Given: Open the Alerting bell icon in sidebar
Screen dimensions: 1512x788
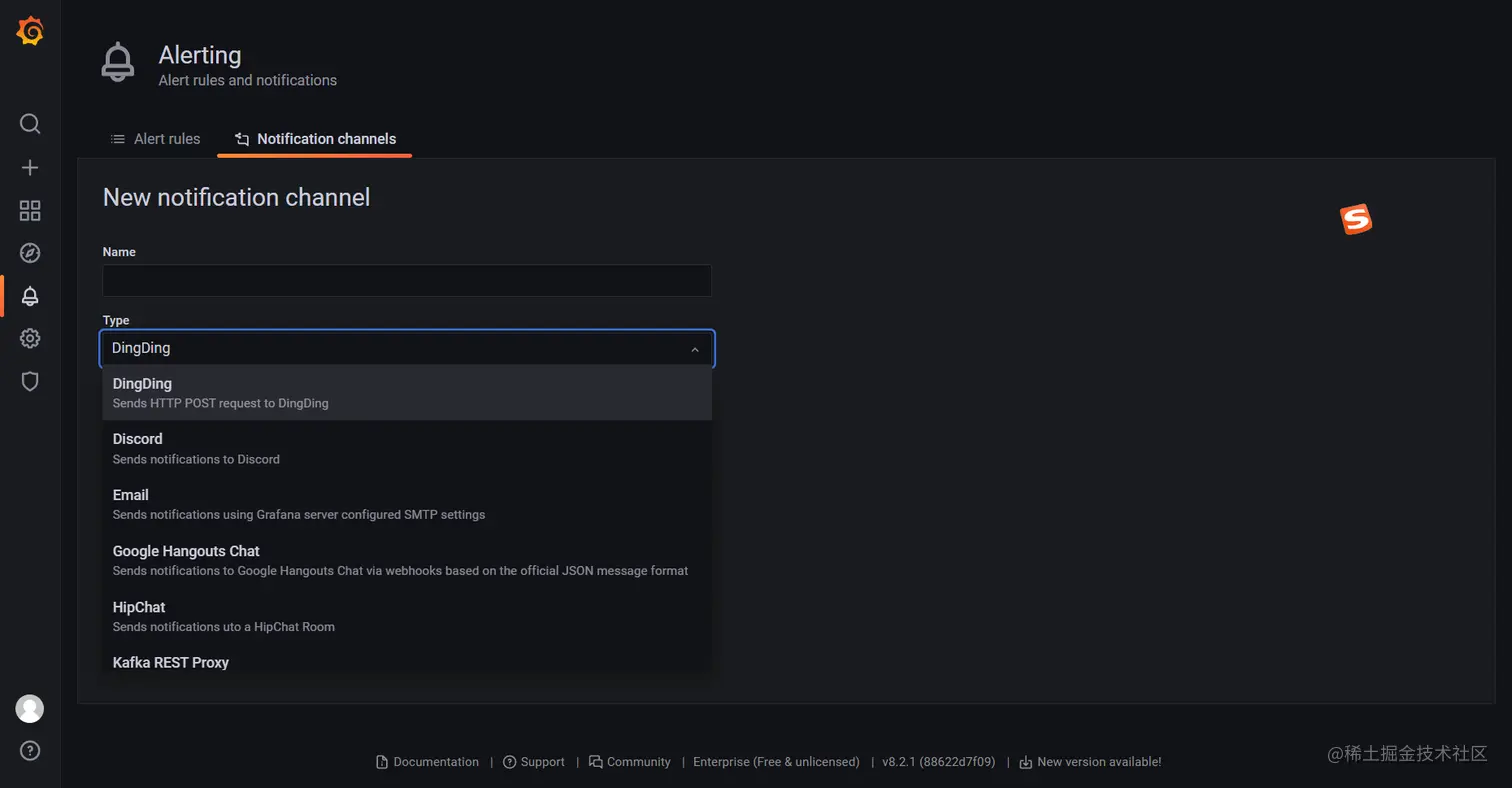Looking at the screenshot, I should 30,296.
